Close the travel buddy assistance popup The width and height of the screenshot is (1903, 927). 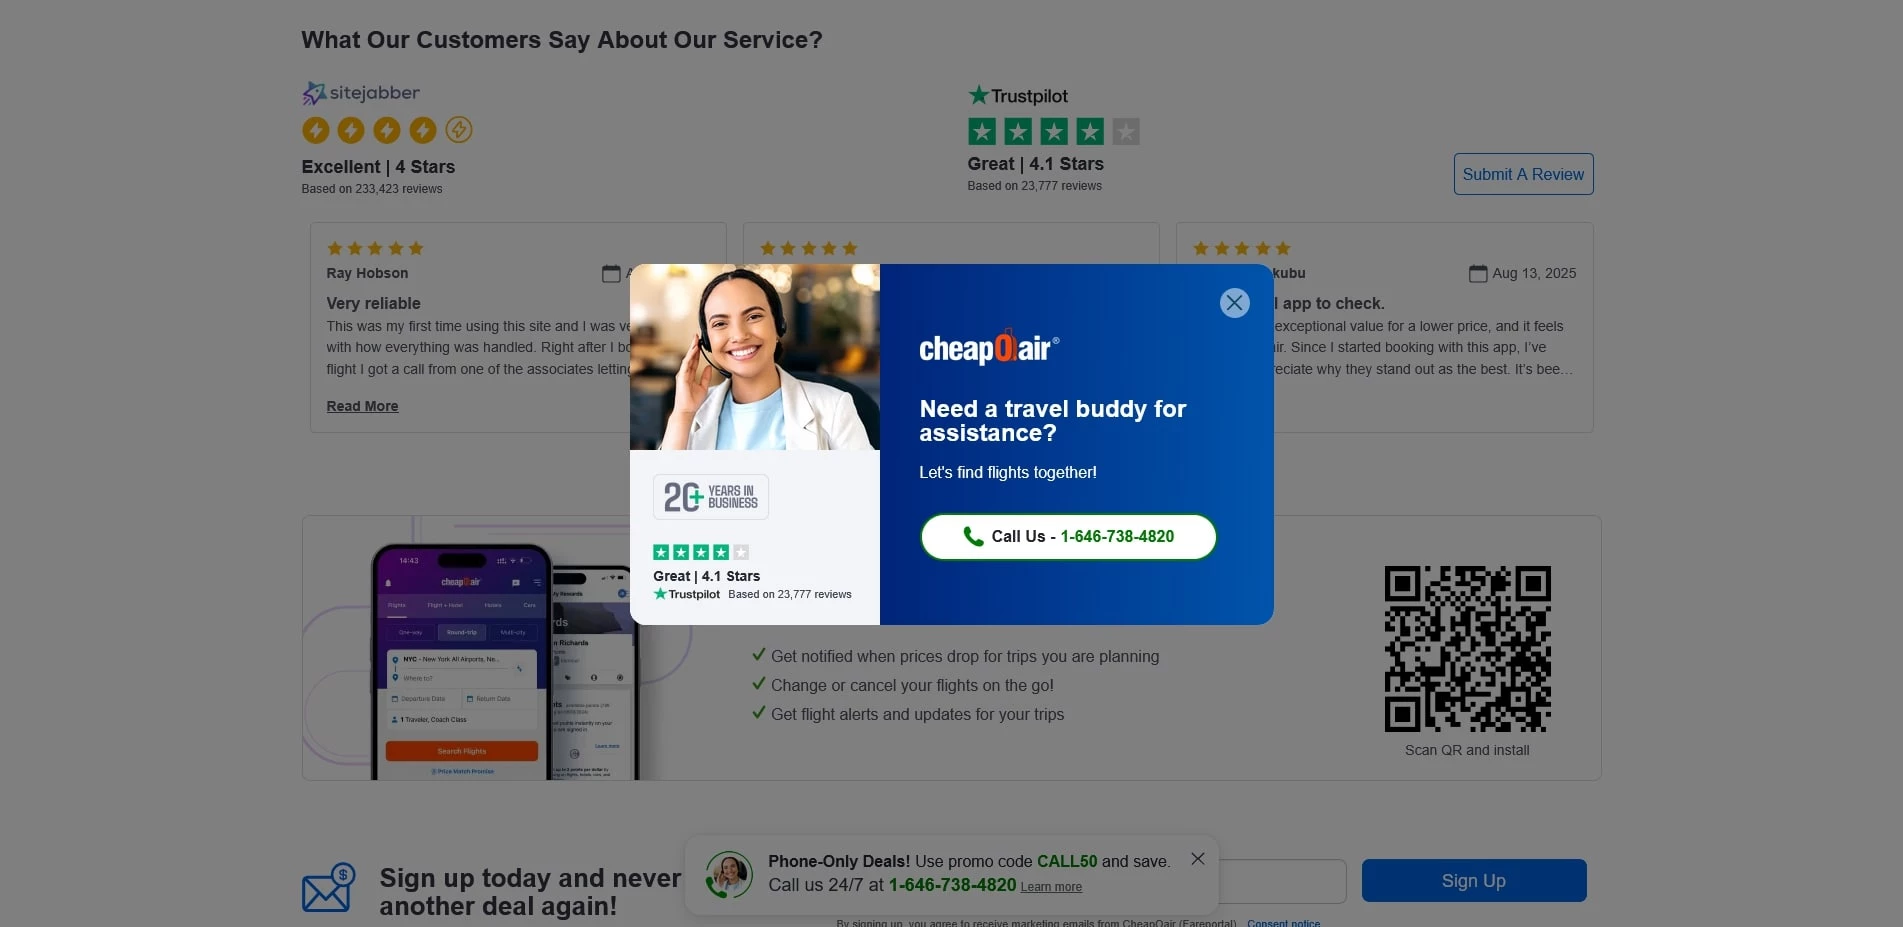point(1234,303)
